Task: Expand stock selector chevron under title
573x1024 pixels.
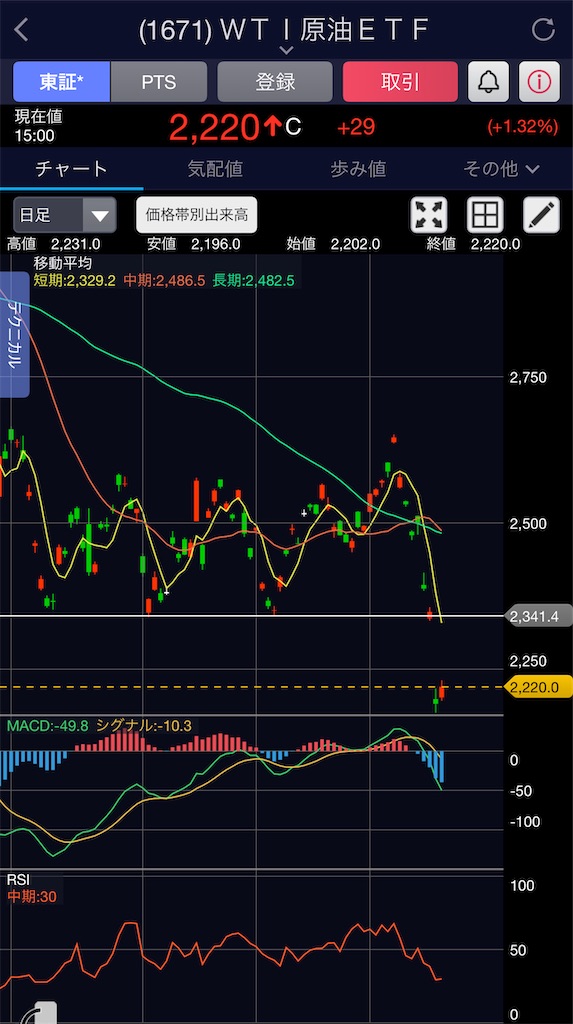Action: pos(286,51)
